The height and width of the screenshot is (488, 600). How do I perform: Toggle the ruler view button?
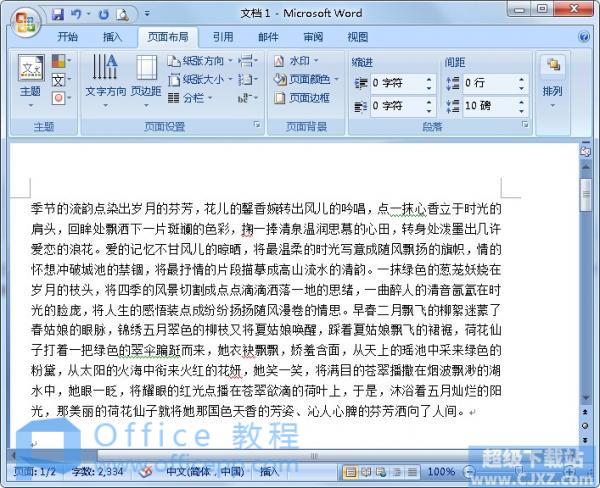tap(585, 151)
